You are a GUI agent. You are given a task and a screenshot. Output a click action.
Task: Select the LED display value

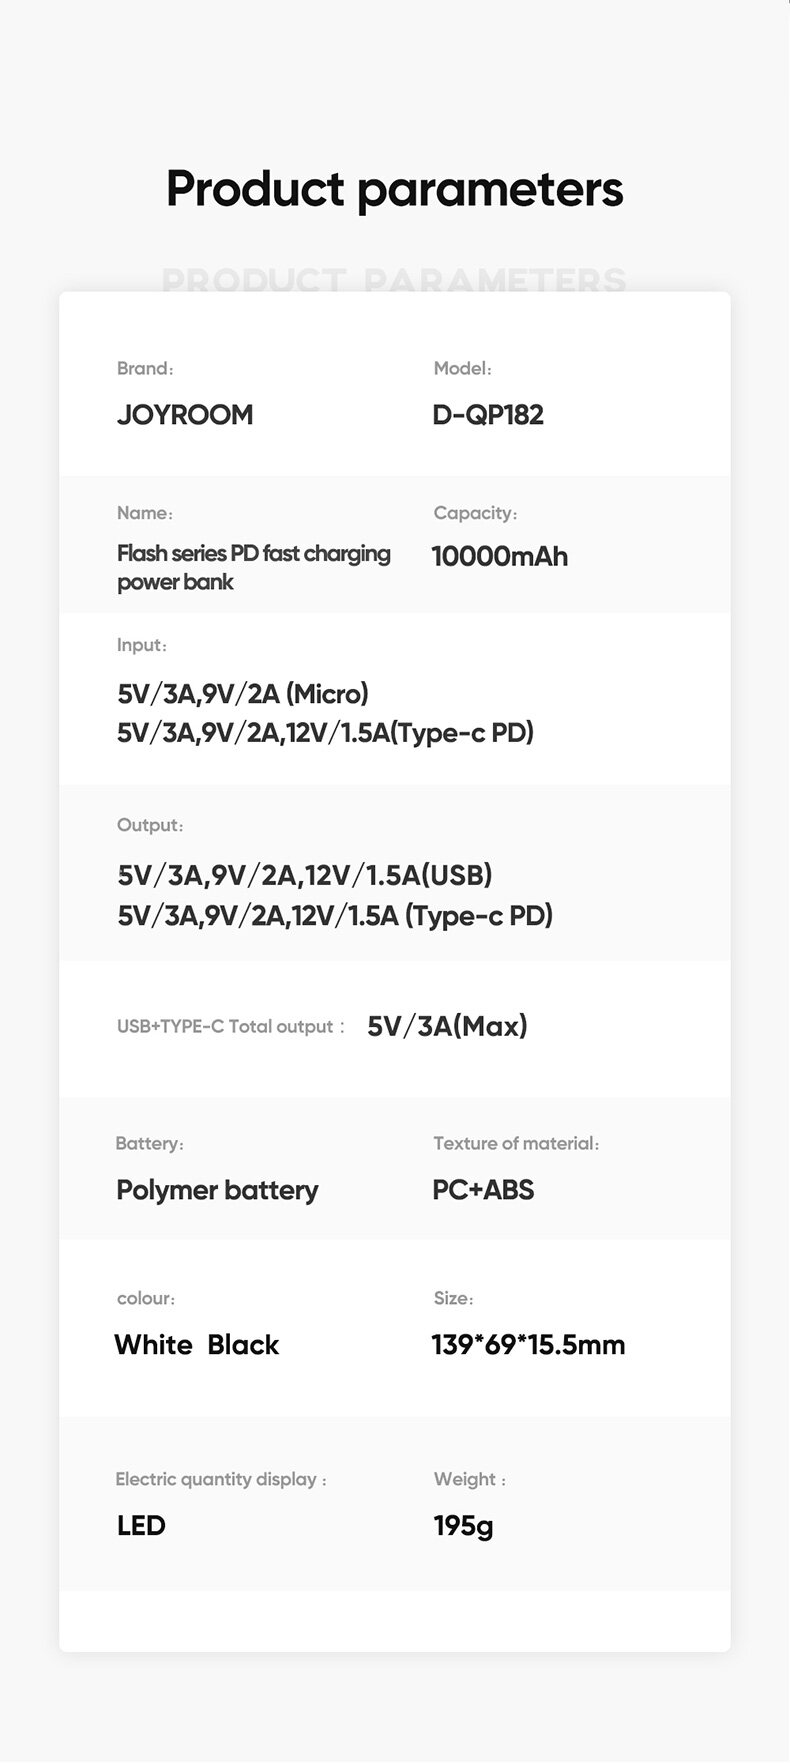pyautogui.click(x=141, y=1526)
